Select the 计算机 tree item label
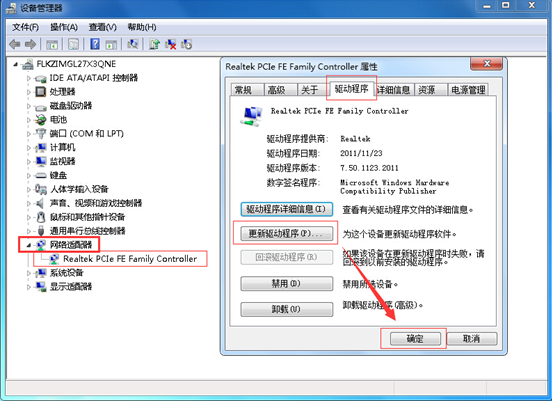Screen dimensions: 552x402 tap(62, 148)
